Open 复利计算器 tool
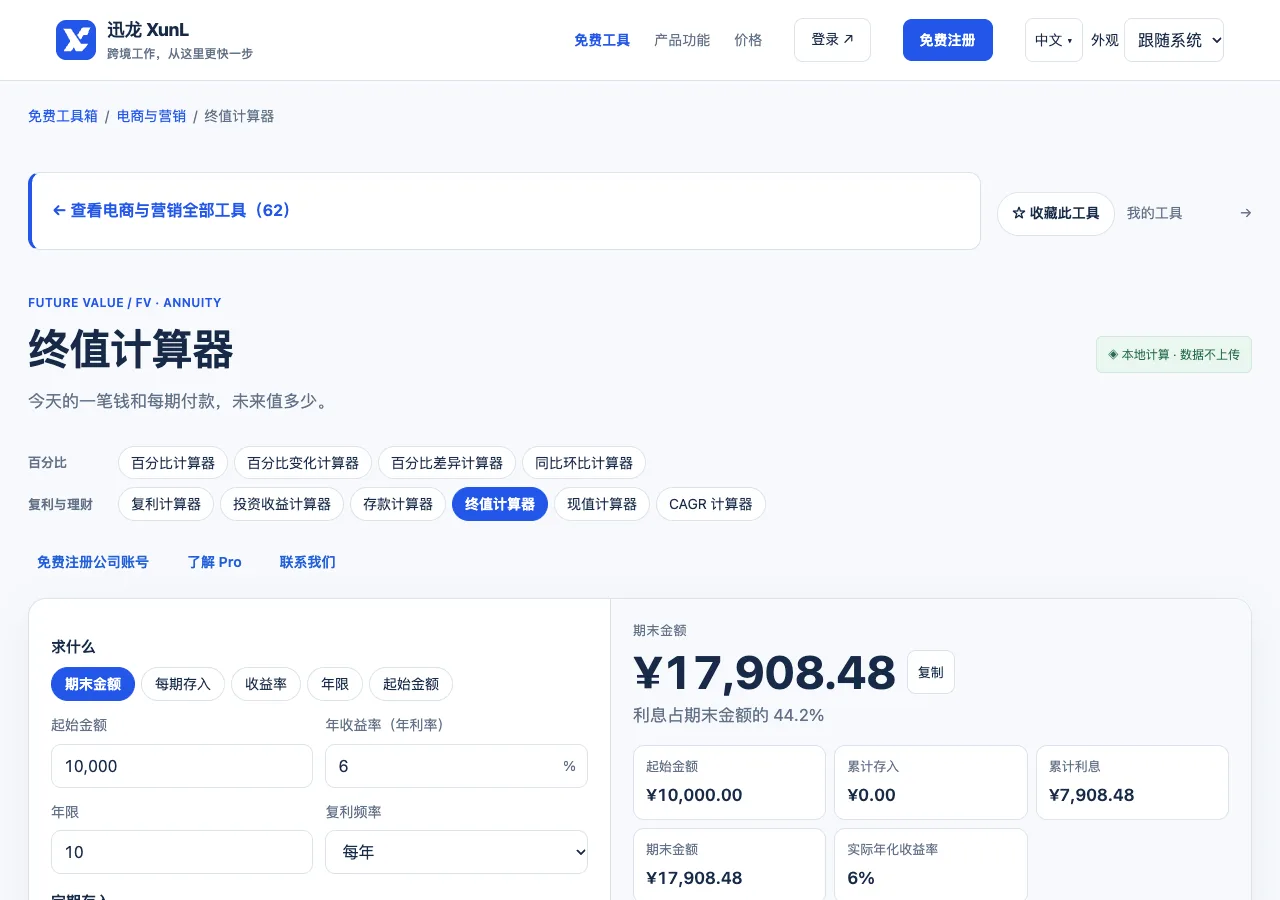 click(x=166, y=504)
